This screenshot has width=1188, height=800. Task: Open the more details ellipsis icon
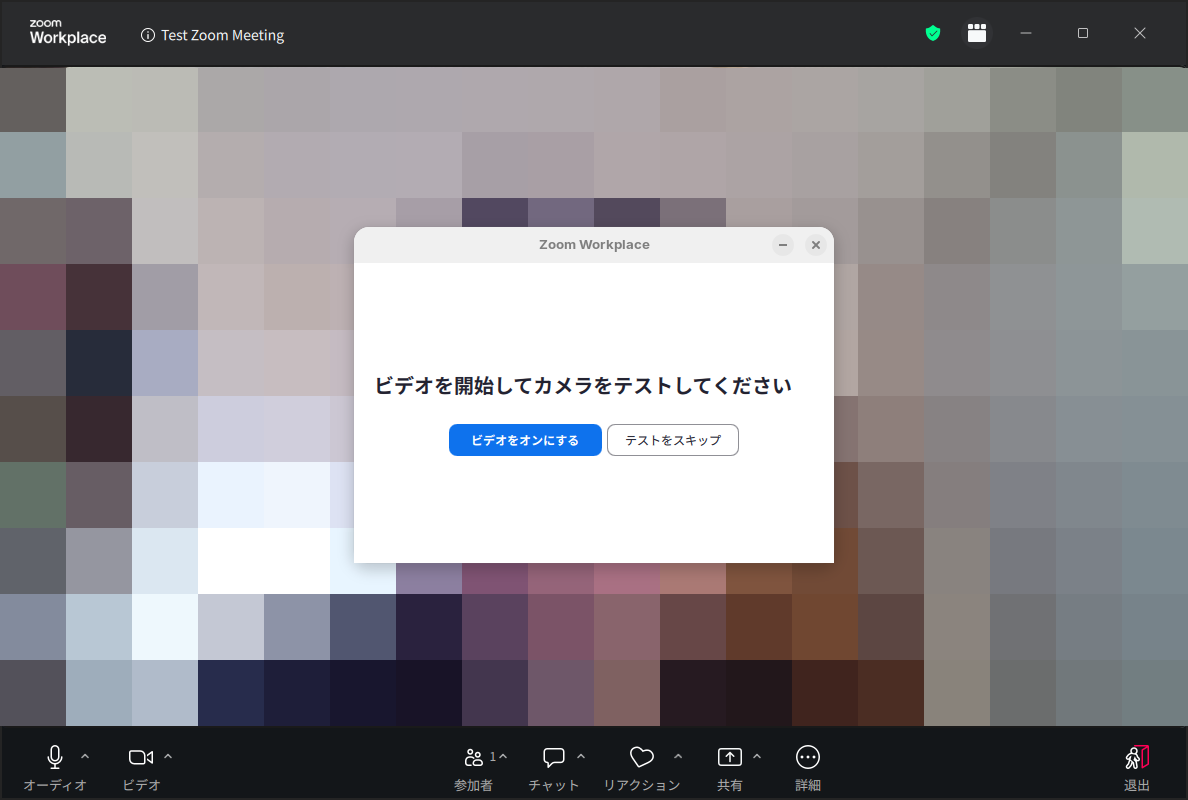coord(808,757)
